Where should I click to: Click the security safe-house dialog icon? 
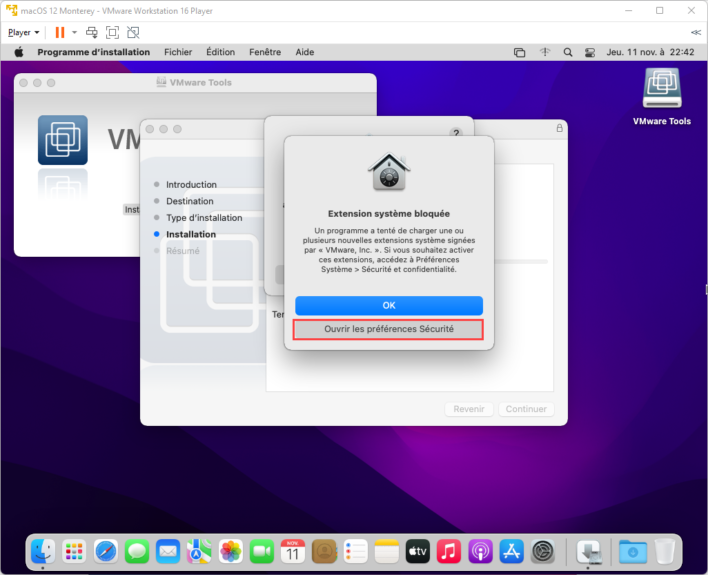tap(389, 172)
